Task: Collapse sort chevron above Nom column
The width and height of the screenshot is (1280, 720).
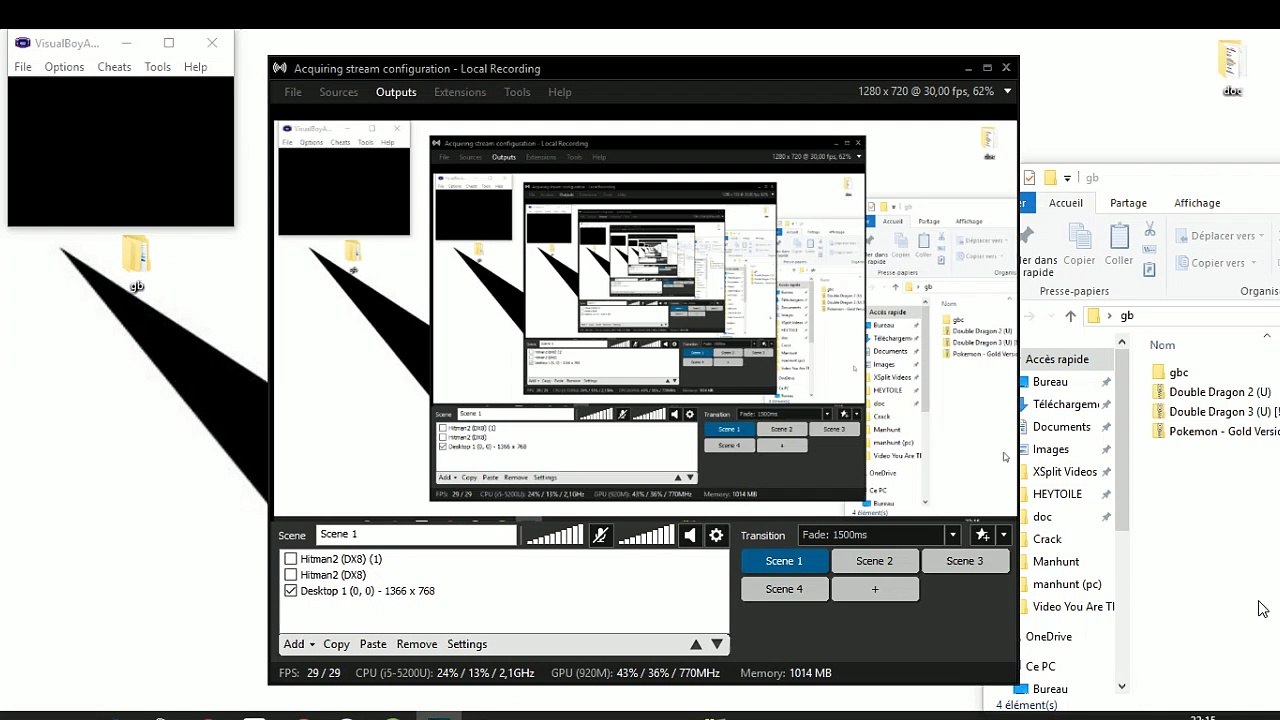Action: tap(1267, 336)
